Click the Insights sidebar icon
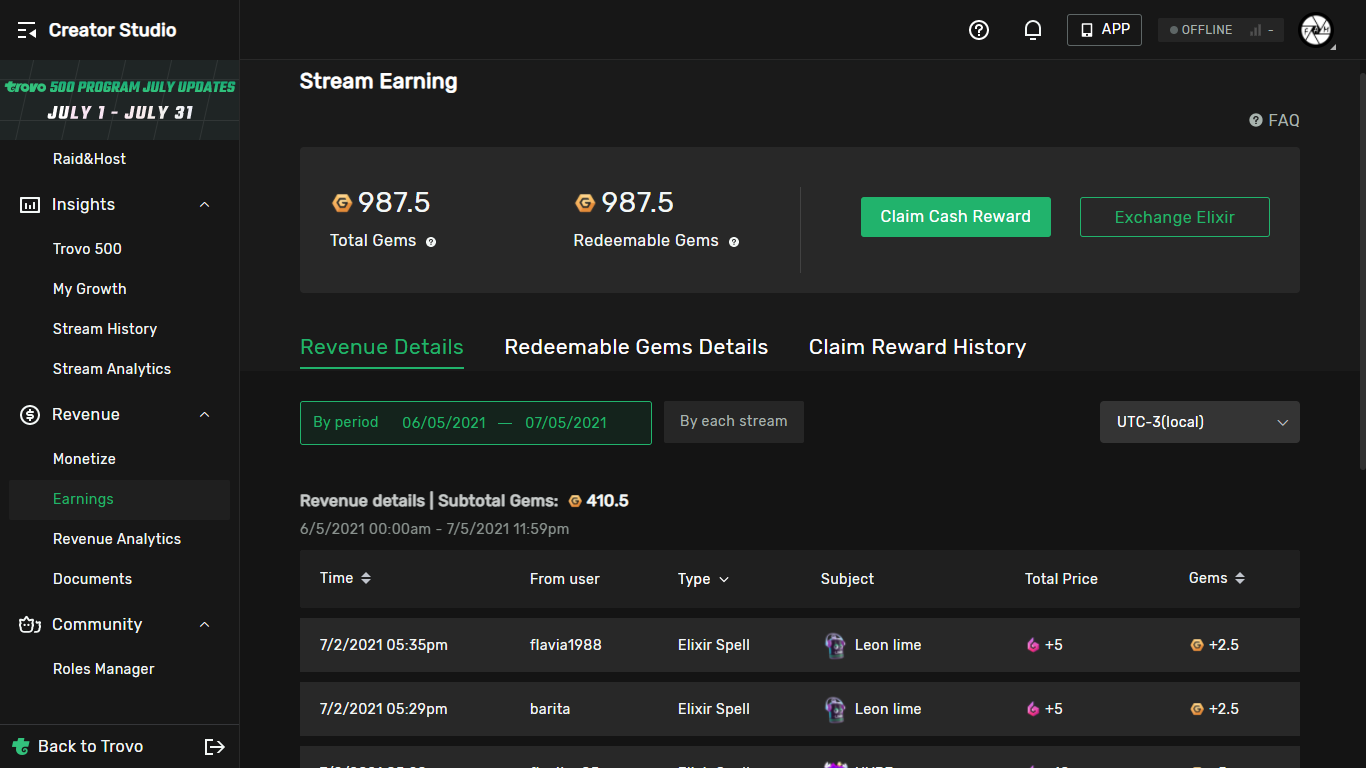The width and height of the screenshot is (1366, 768). 29,204
